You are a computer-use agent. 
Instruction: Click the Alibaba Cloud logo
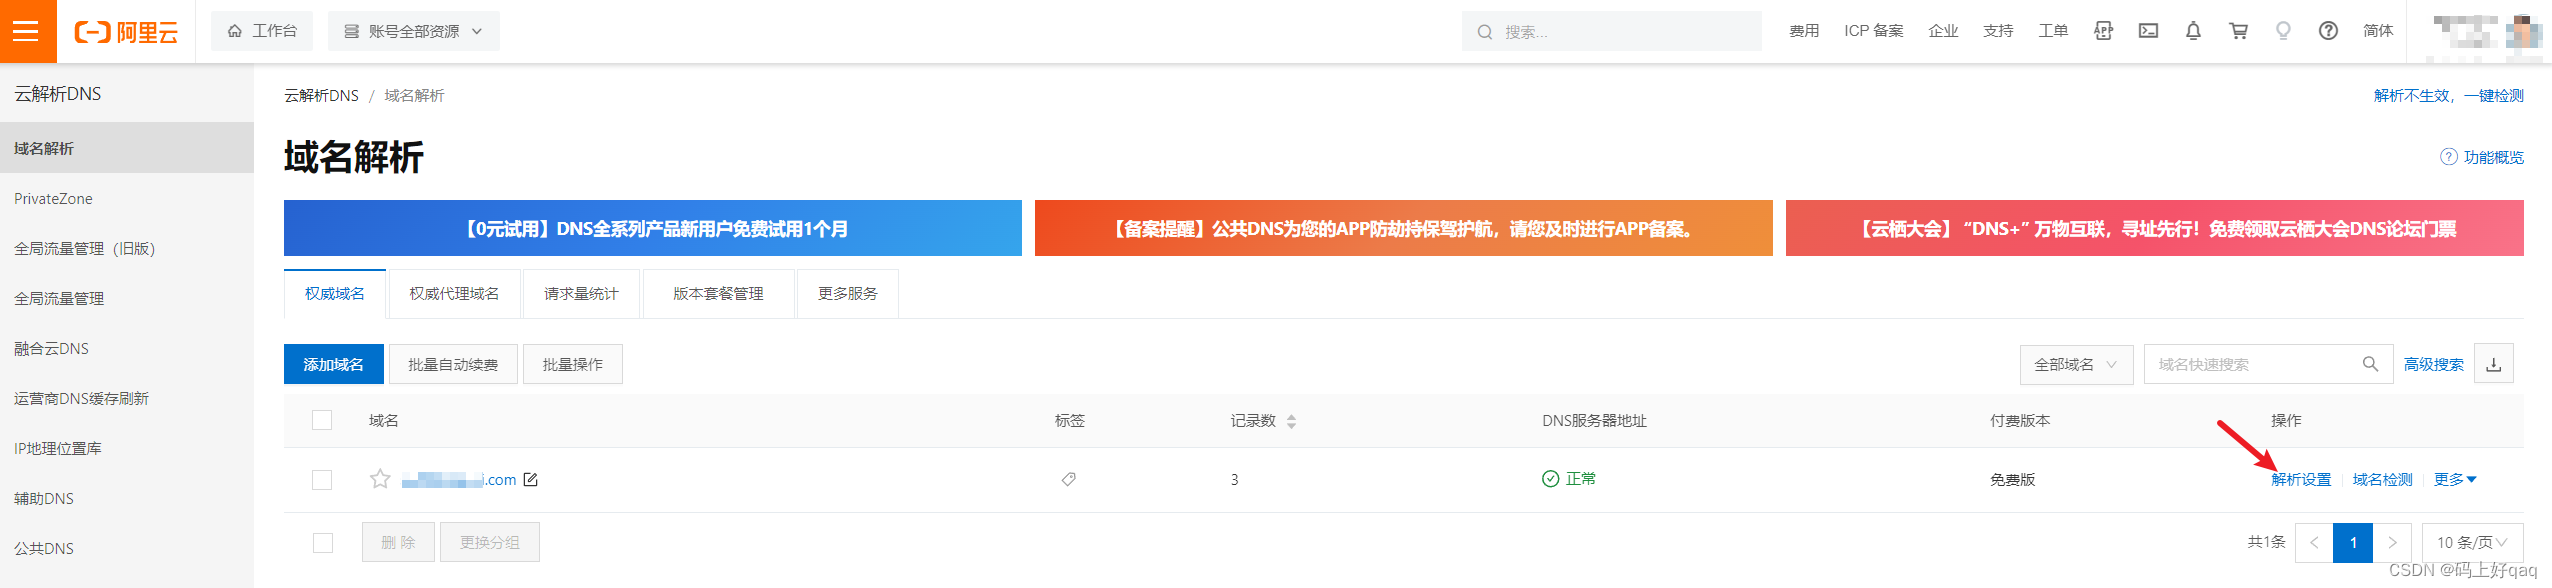(126, 32)
